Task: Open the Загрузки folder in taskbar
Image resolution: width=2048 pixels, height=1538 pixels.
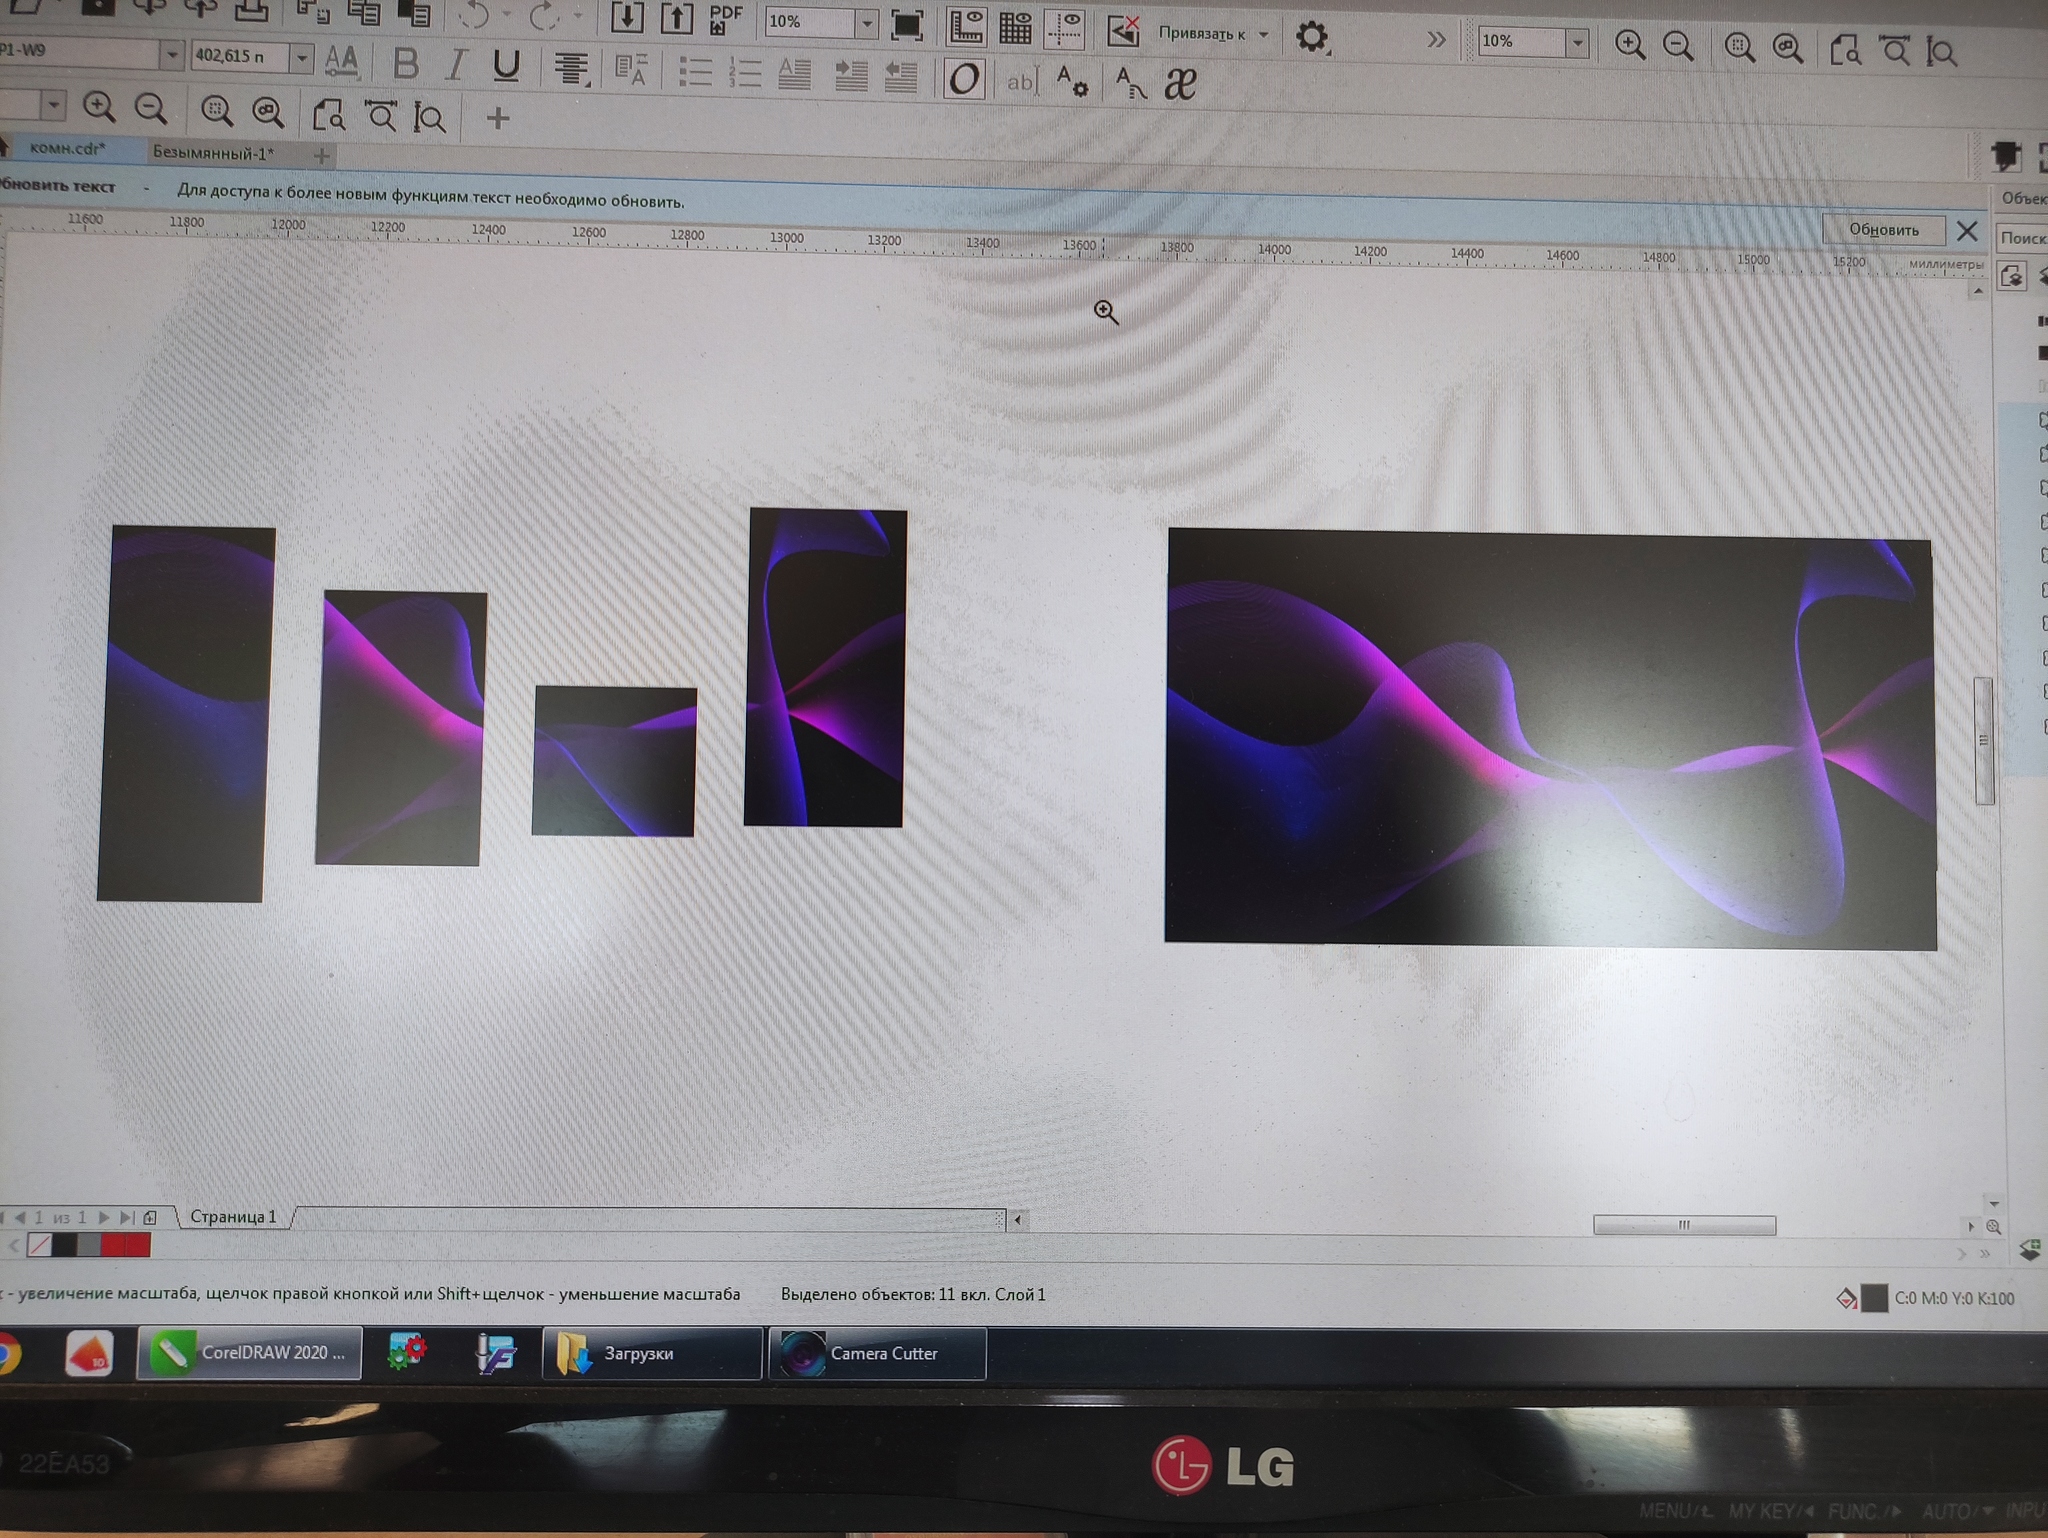Action: tap(652, 1354)
